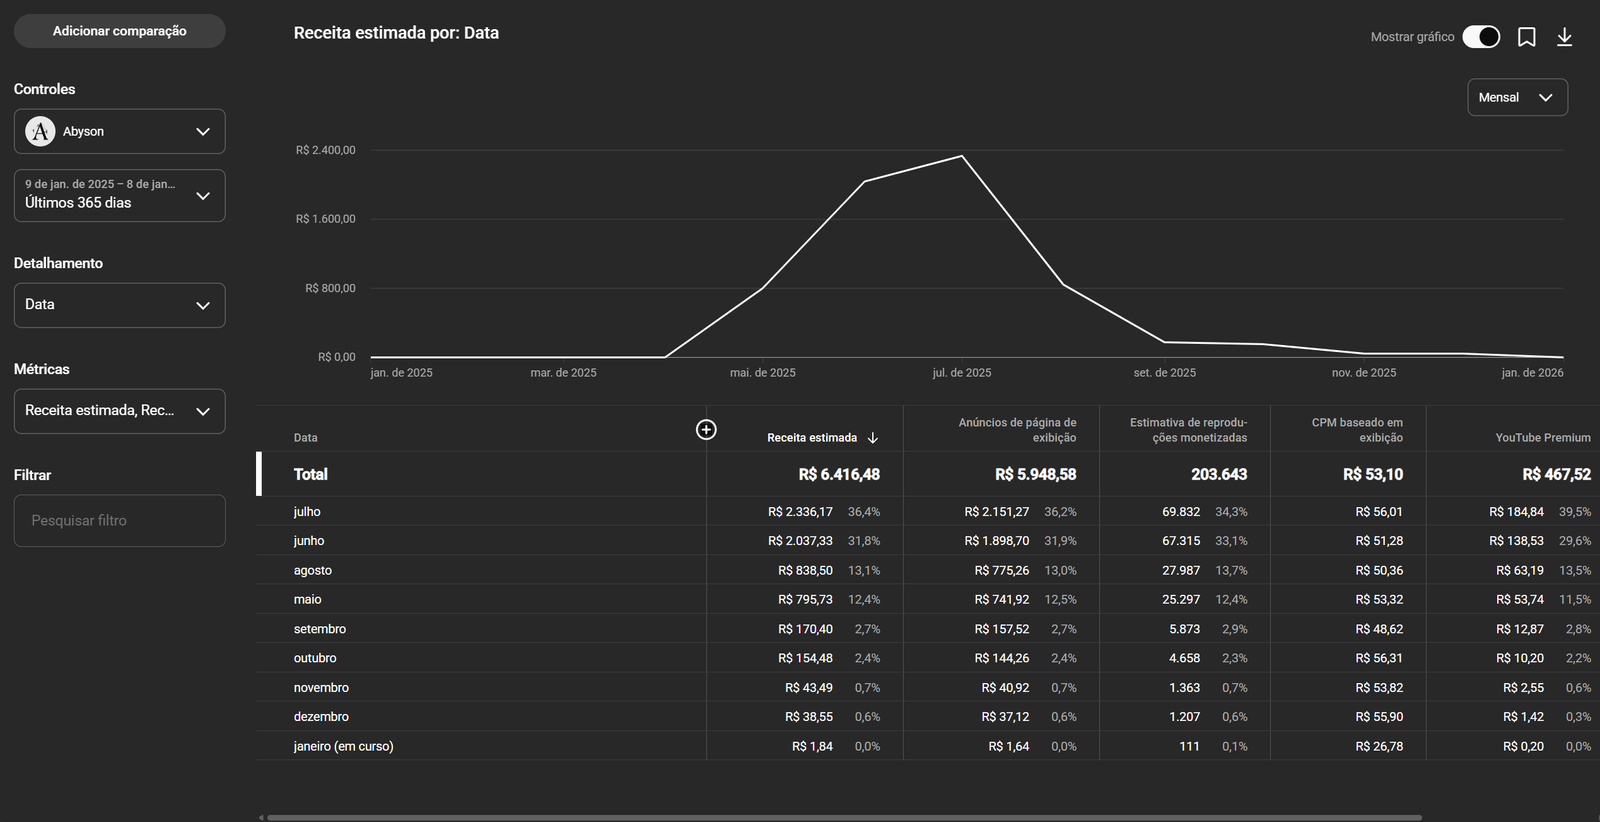Viewport: 1600px width, 822px height.
Task: Open the Data detalhamento dropdown
Action: coord(119,305)
